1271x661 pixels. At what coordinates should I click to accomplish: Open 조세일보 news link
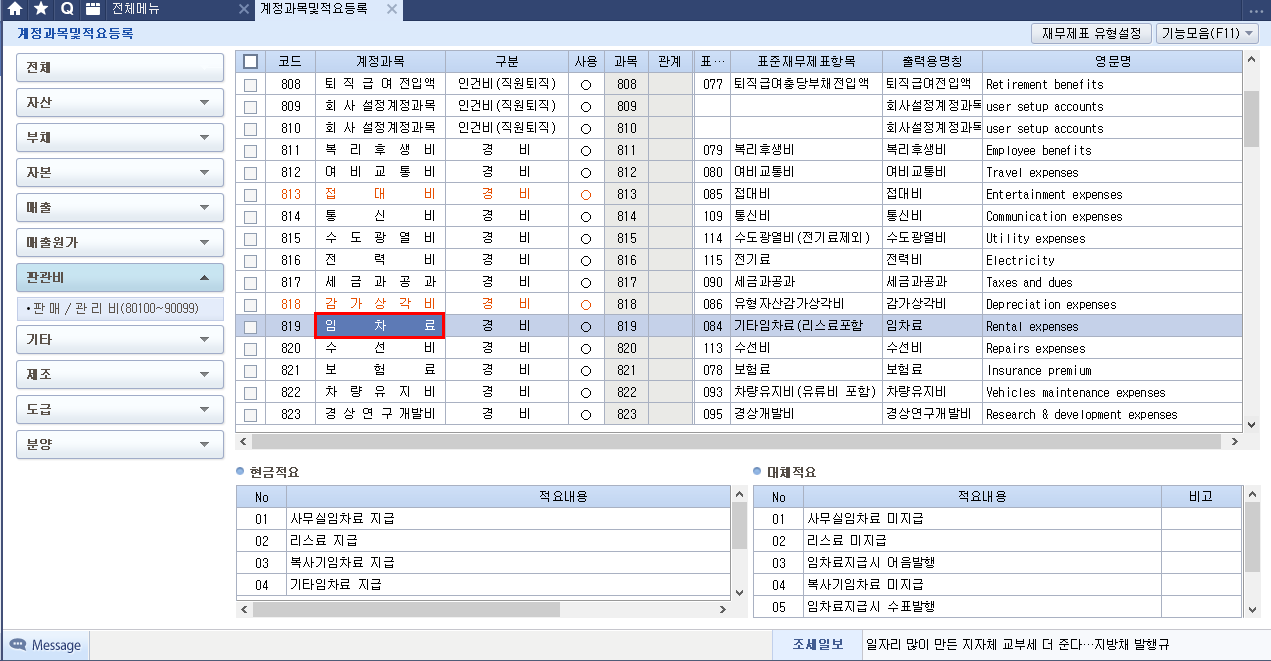click(x=817, y=644)
